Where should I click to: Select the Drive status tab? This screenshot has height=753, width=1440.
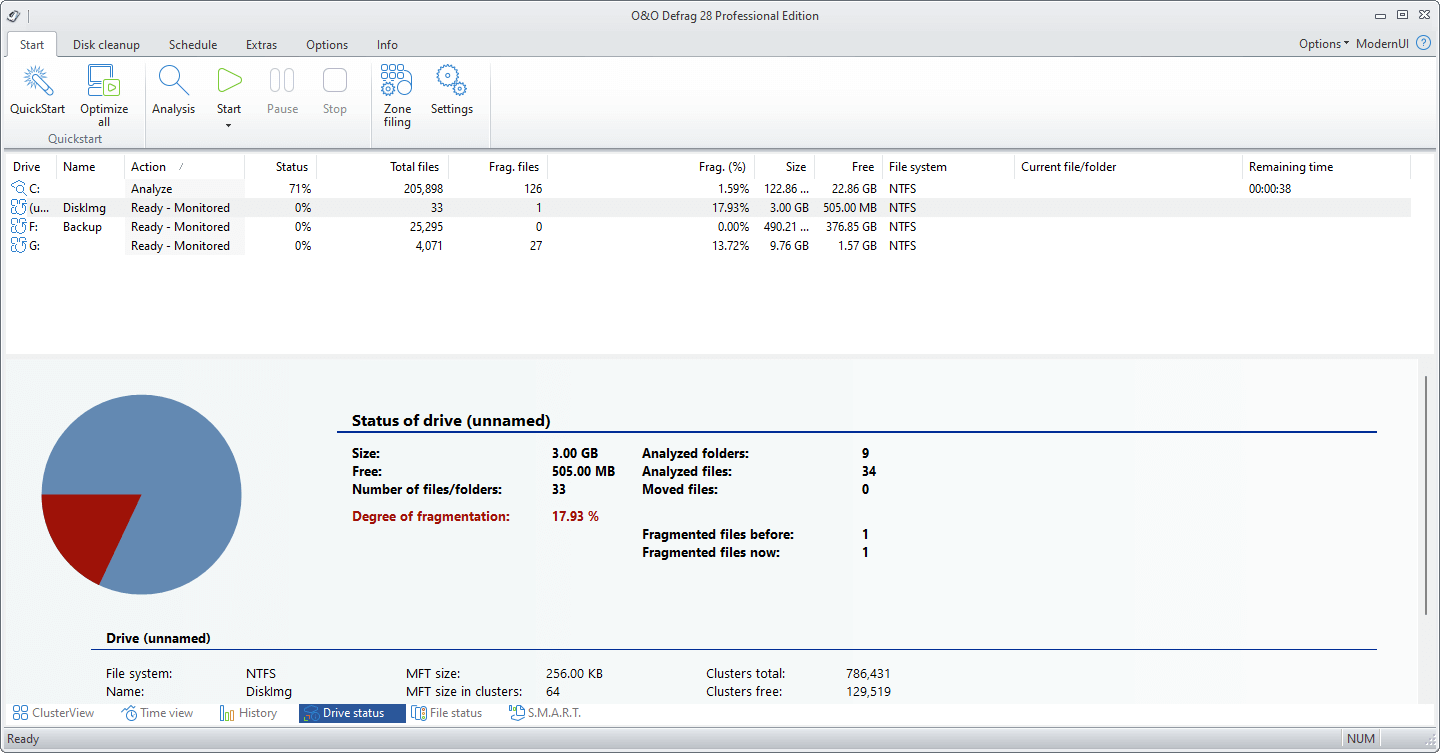click(352, 713)
